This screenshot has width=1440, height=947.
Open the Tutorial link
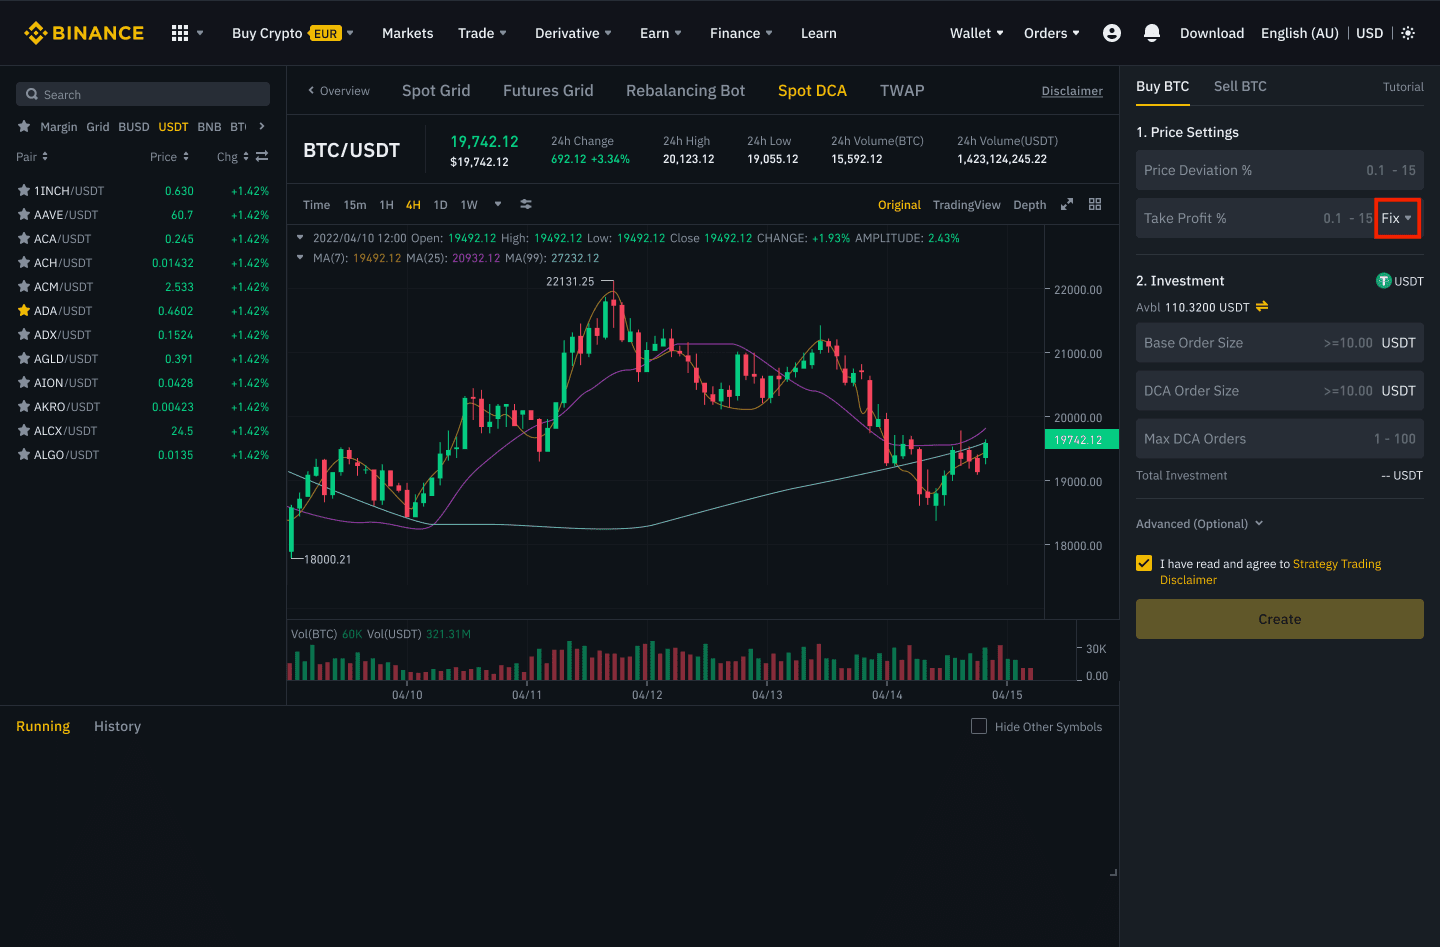pos(1403,87)
